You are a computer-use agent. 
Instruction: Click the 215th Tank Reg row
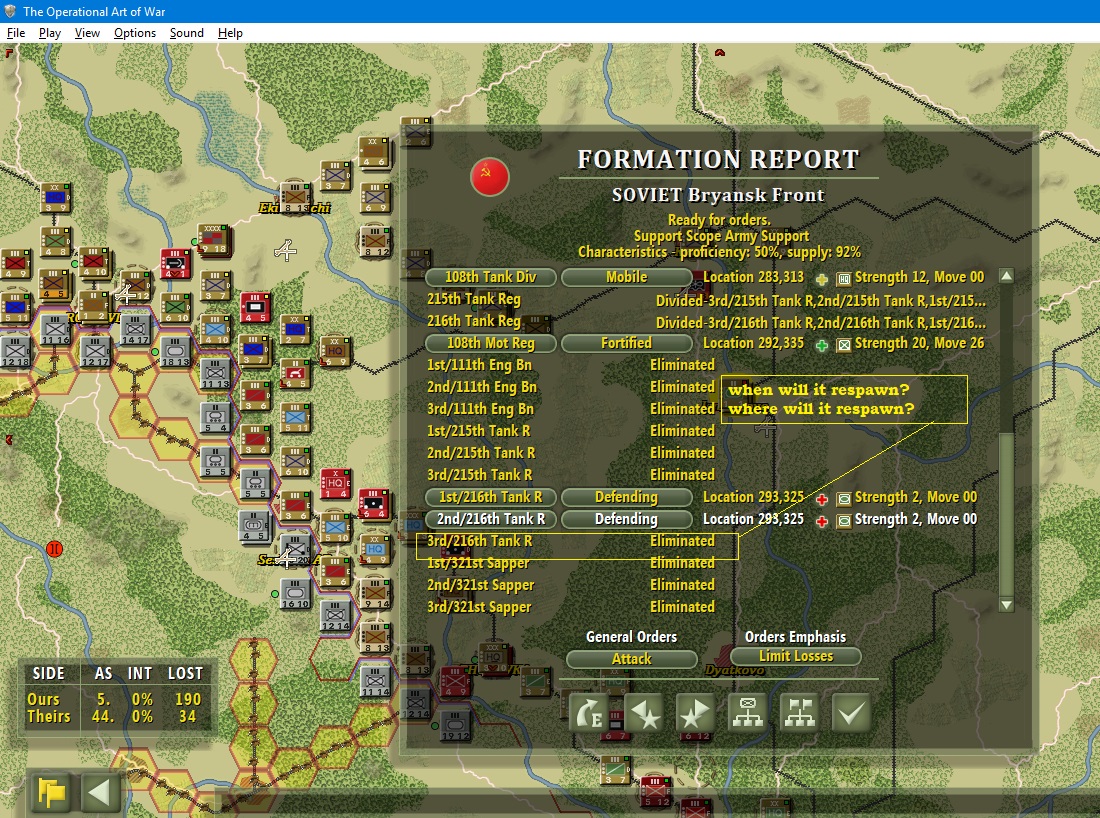[x=706, y=300]
